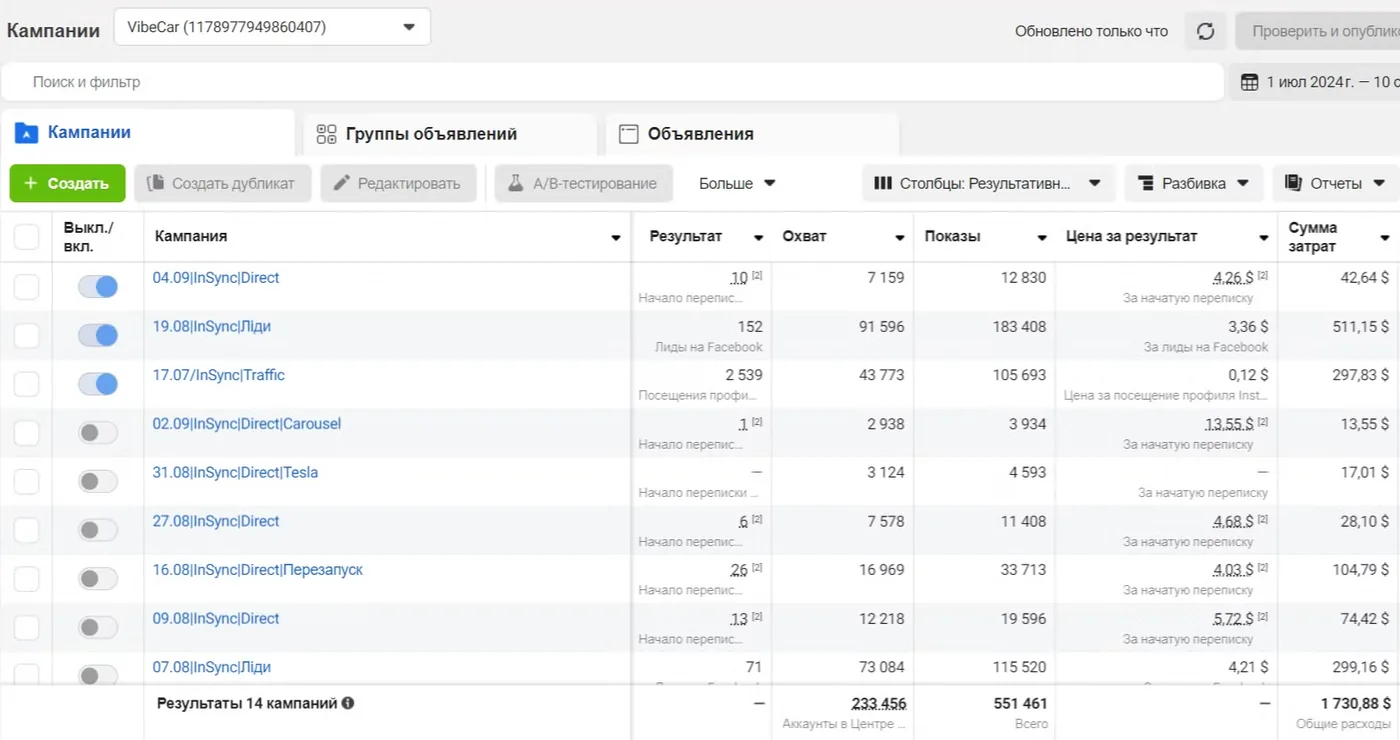The width and height of the screenshot is (1400, 740).
Task: Sort by the Показы column header
Action: [x=952, y=237]
